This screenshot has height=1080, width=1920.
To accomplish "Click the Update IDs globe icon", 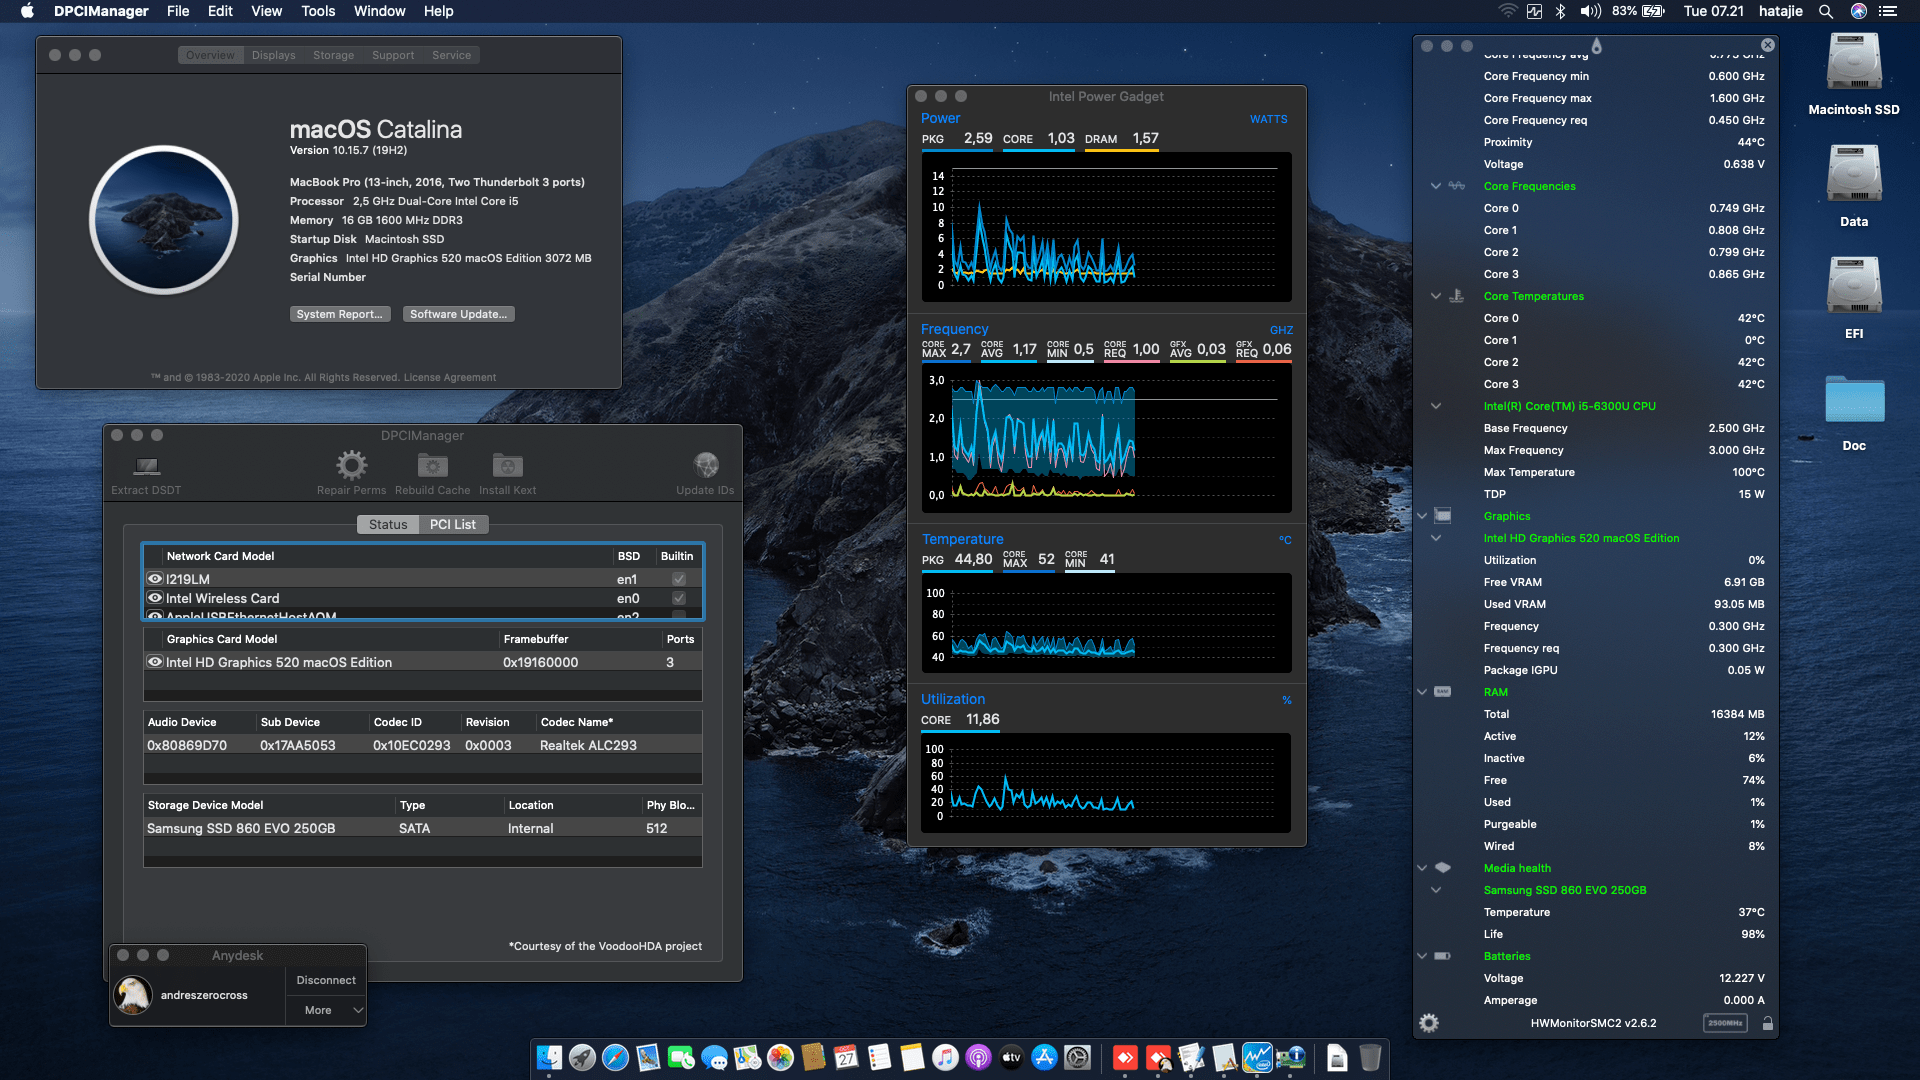I will [706, 464].
